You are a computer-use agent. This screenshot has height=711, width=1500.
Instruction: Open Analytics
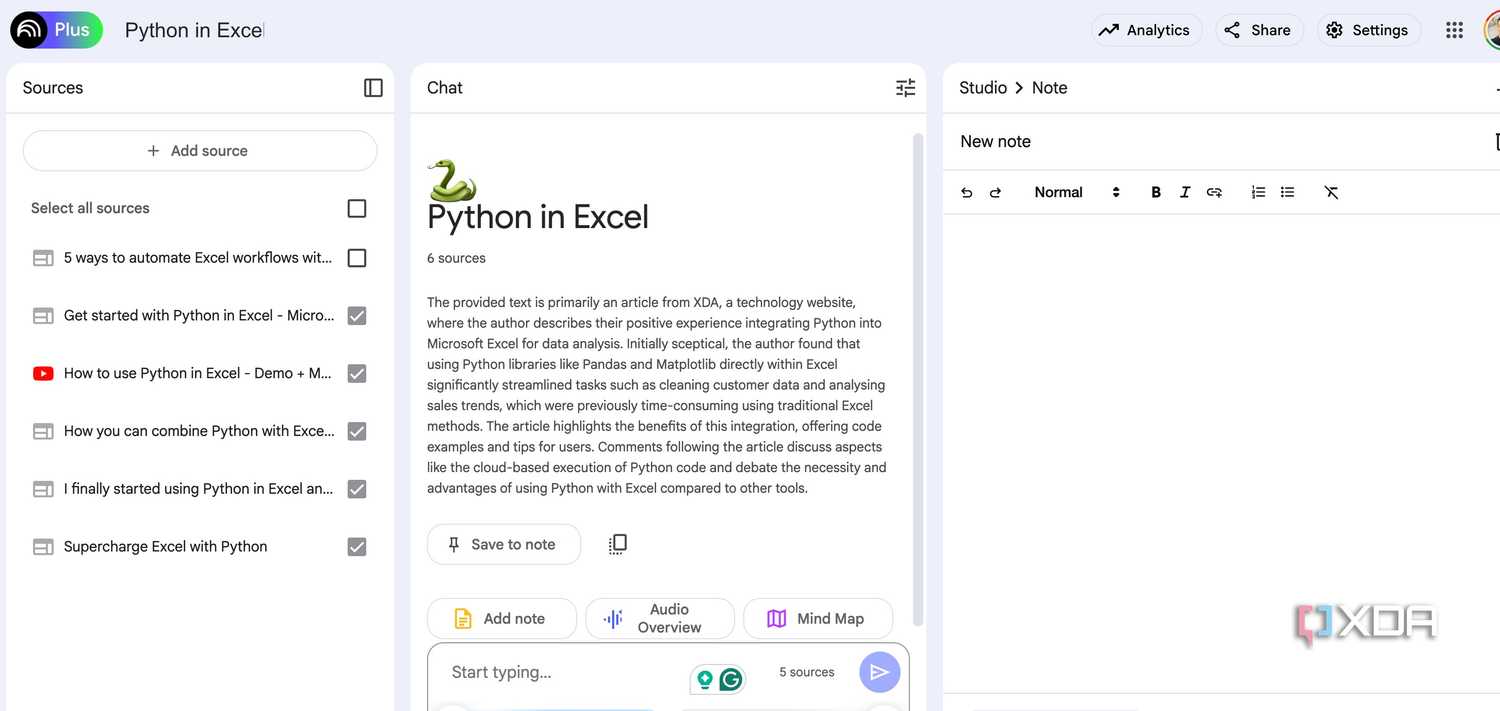[x=1146, y=30]
